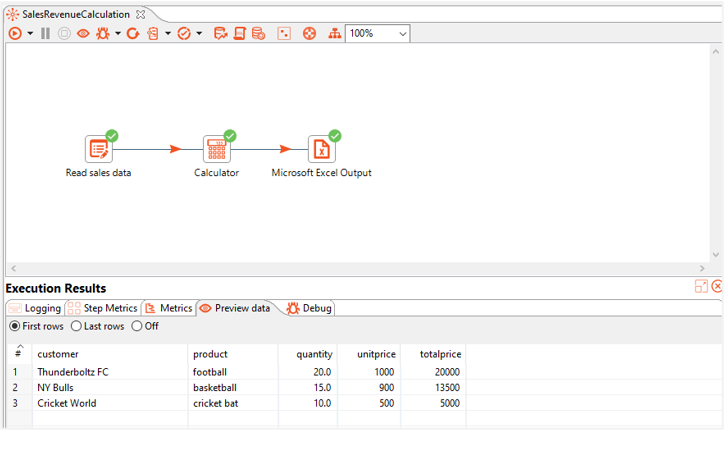Click the Replay transformation icon
This screenshot has width=727, height=451.
coord(133,33)
